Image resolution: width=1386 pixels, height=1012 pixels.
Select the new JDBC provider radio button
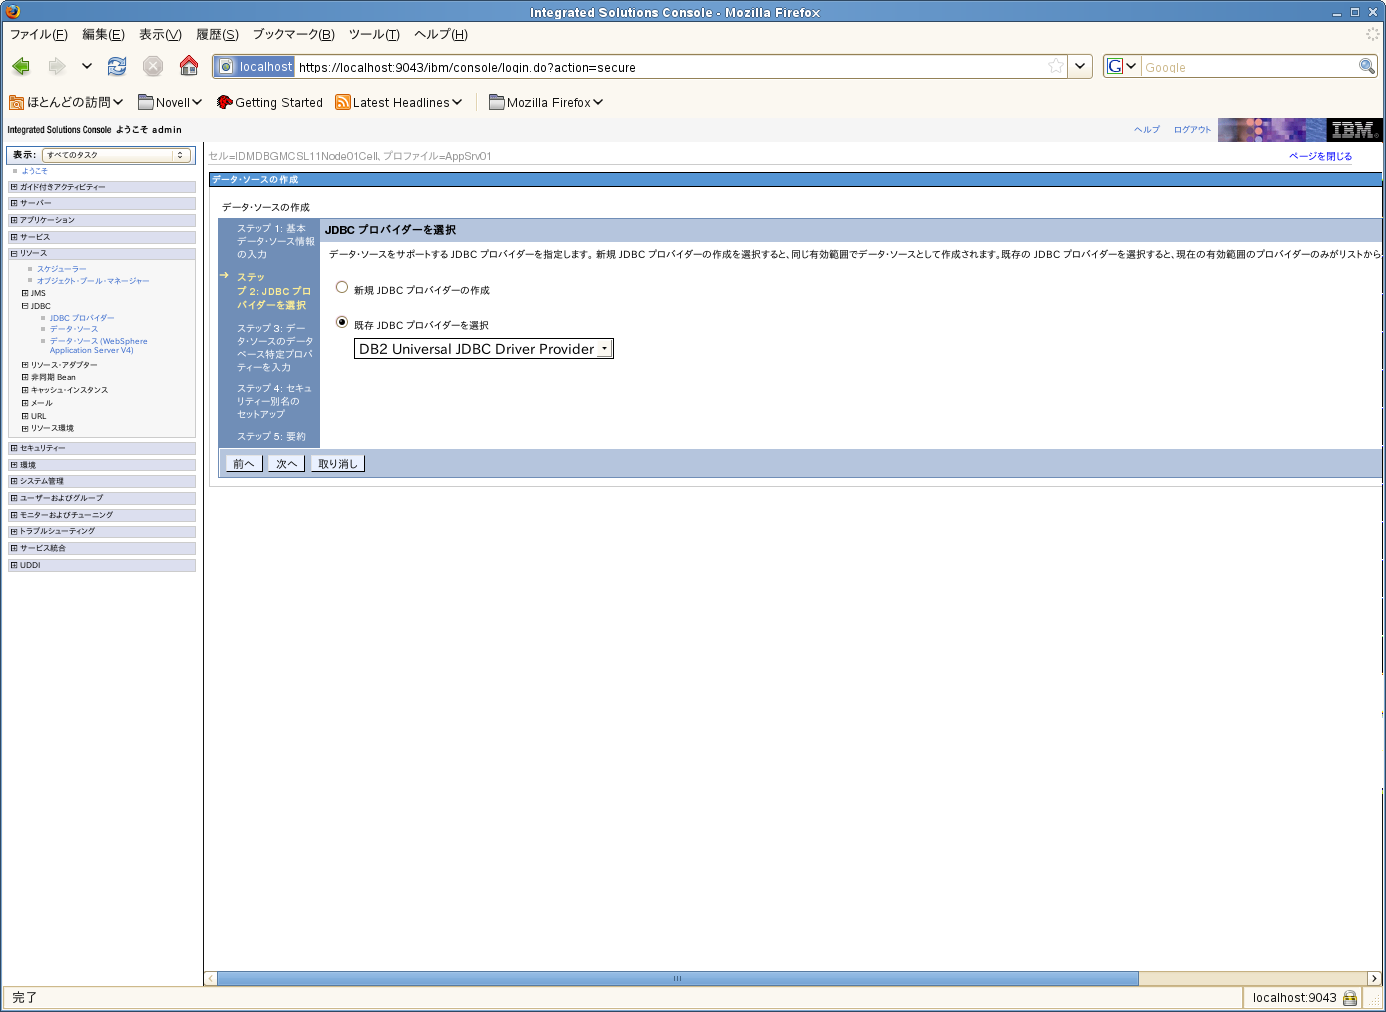point(342,288)
